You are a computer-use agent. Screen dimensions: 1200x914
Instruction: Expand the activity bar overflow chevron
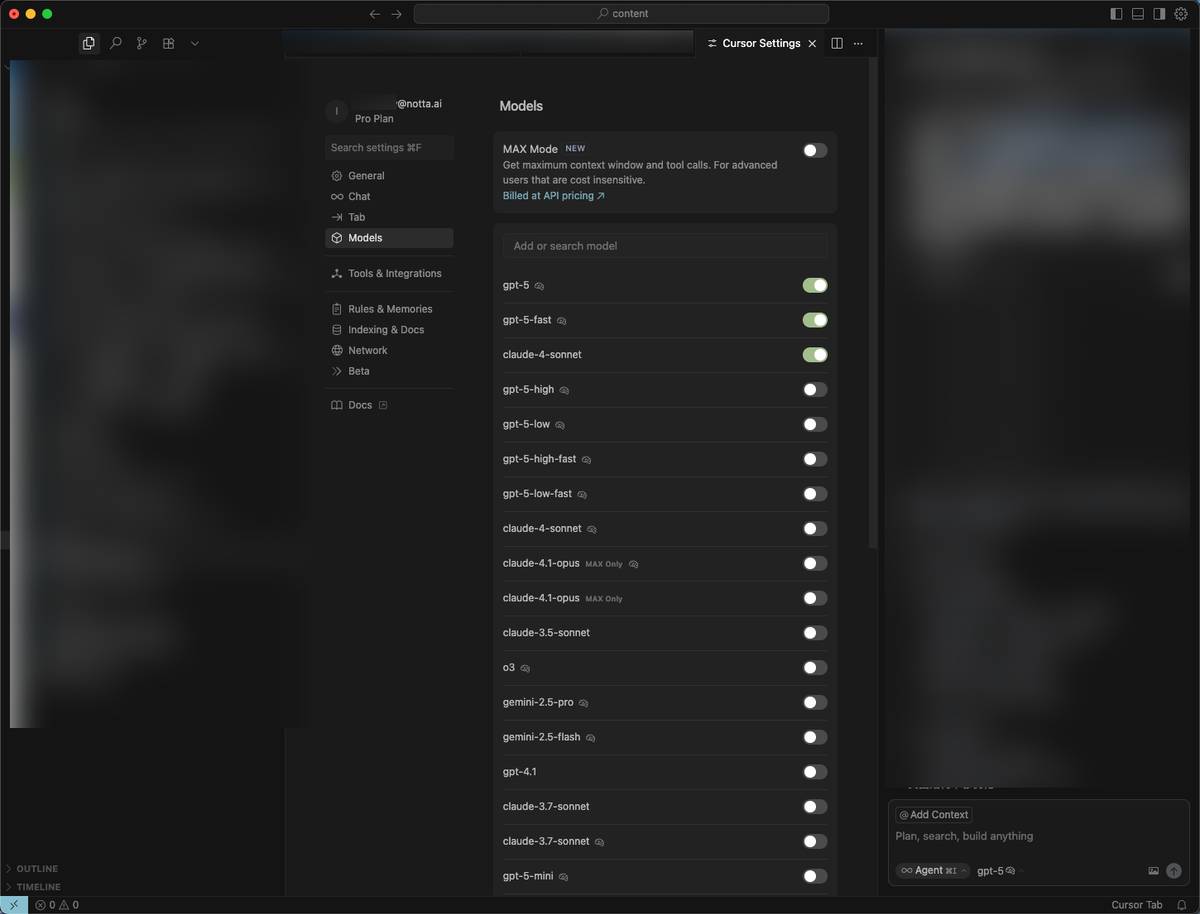195,43
